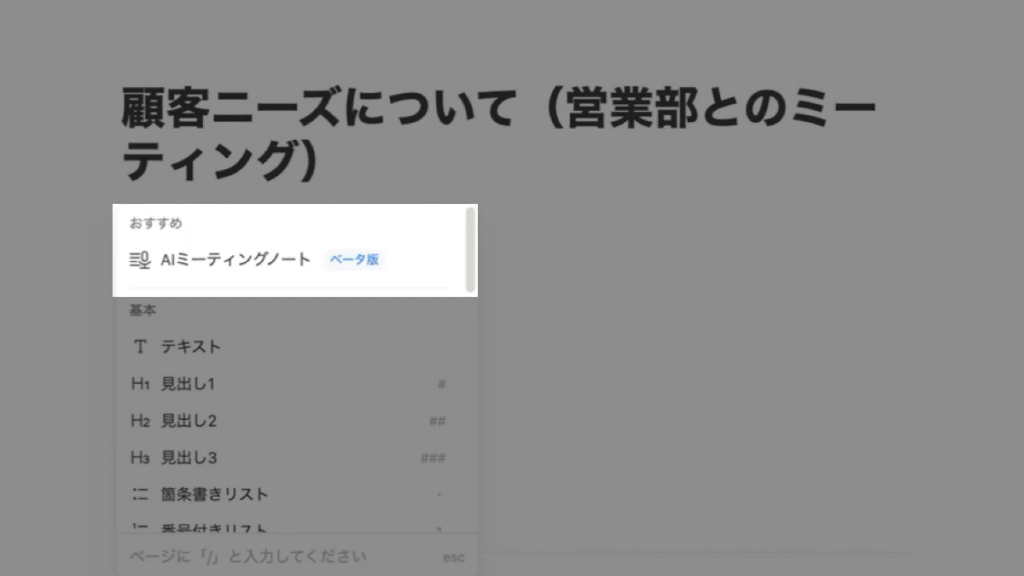Click the bulleted list icon
The height and width of the screenshot is (576, 1024).
pos(142,493)
